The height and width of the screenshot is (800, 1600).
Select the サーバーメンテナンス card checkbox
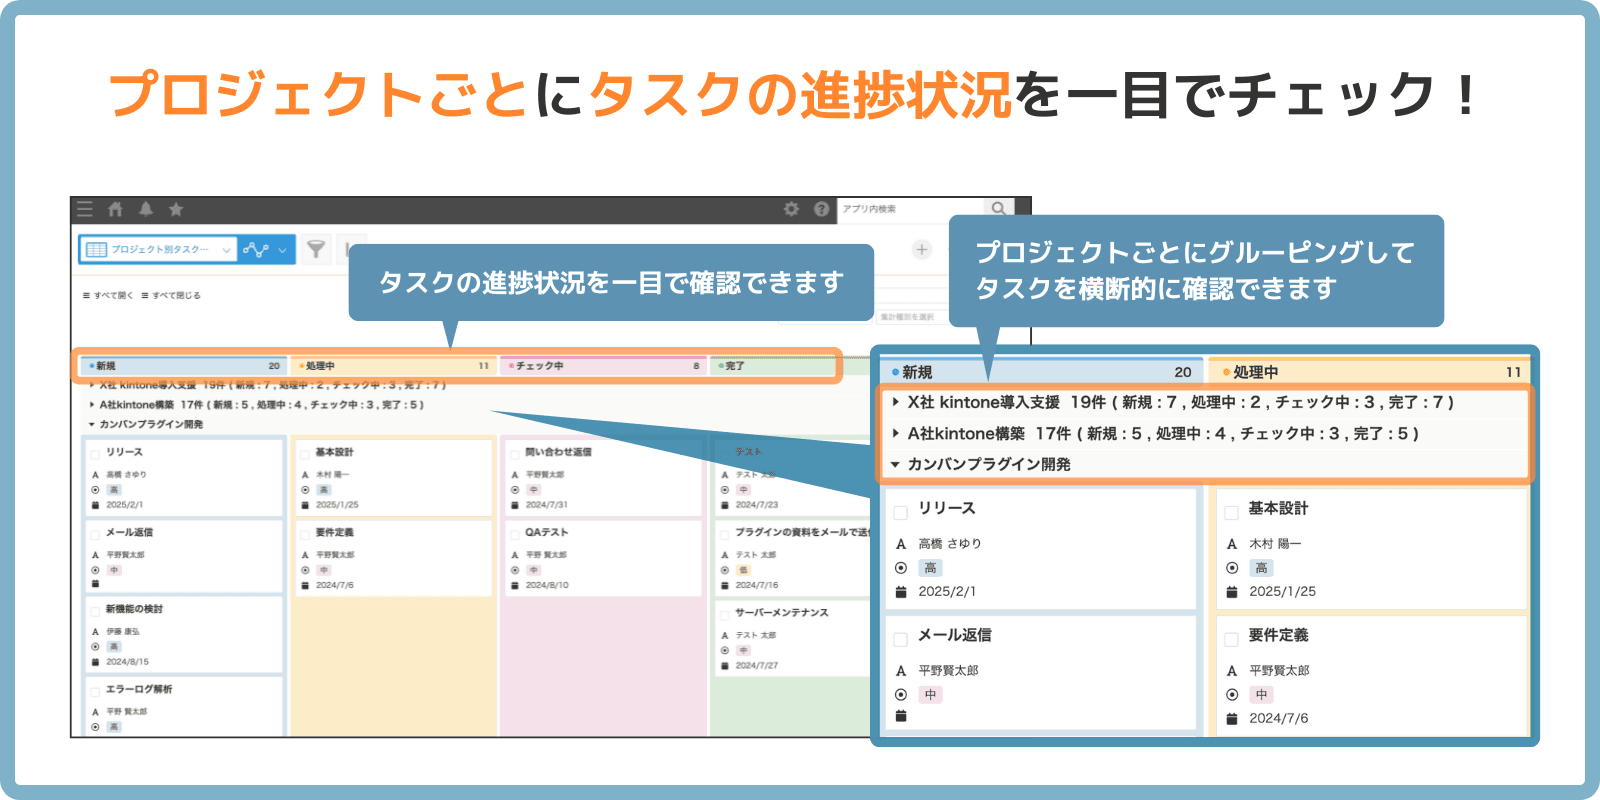[x=725, y=613]
